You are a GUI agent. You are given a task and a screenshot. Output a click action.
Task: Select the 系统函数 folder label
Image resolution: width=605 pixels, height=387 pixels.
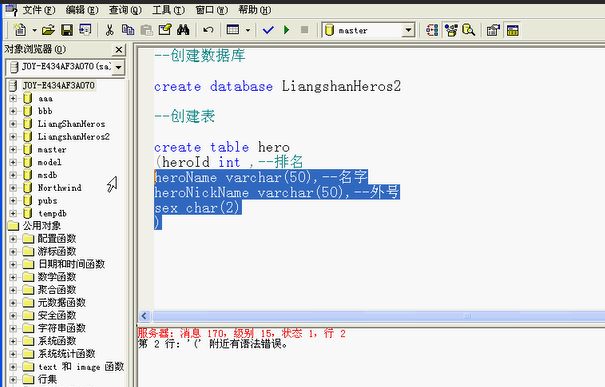click(57, 341)
